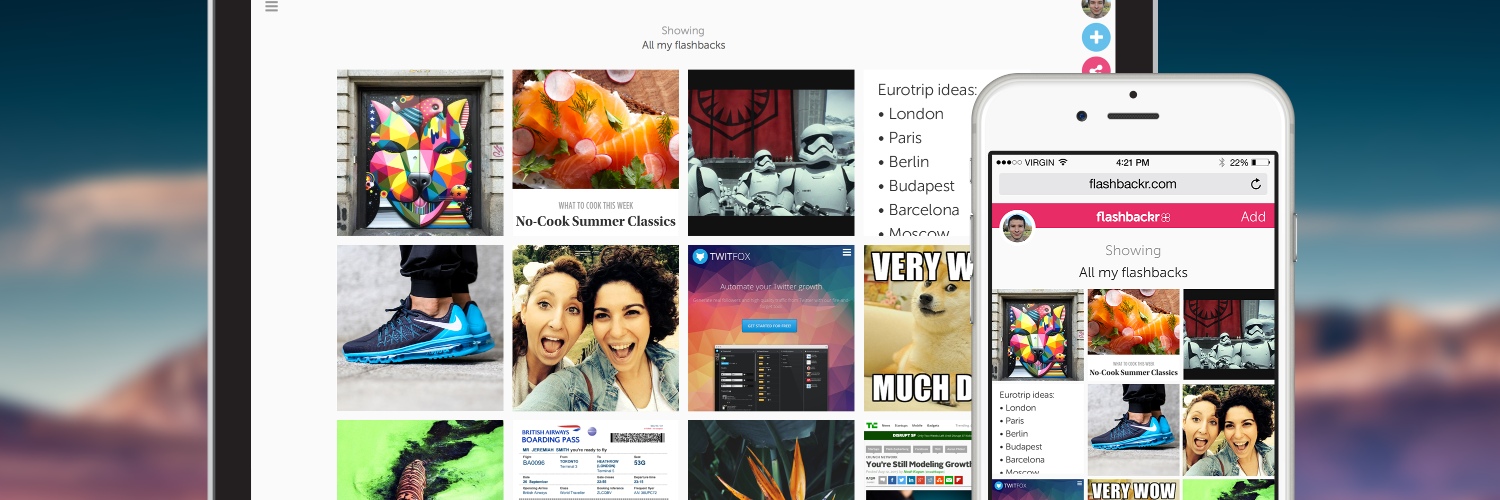Viewport: 1500px width, 500px height.
Task: Open the No-Cook Summer Classics card
Action: (596, 153)
